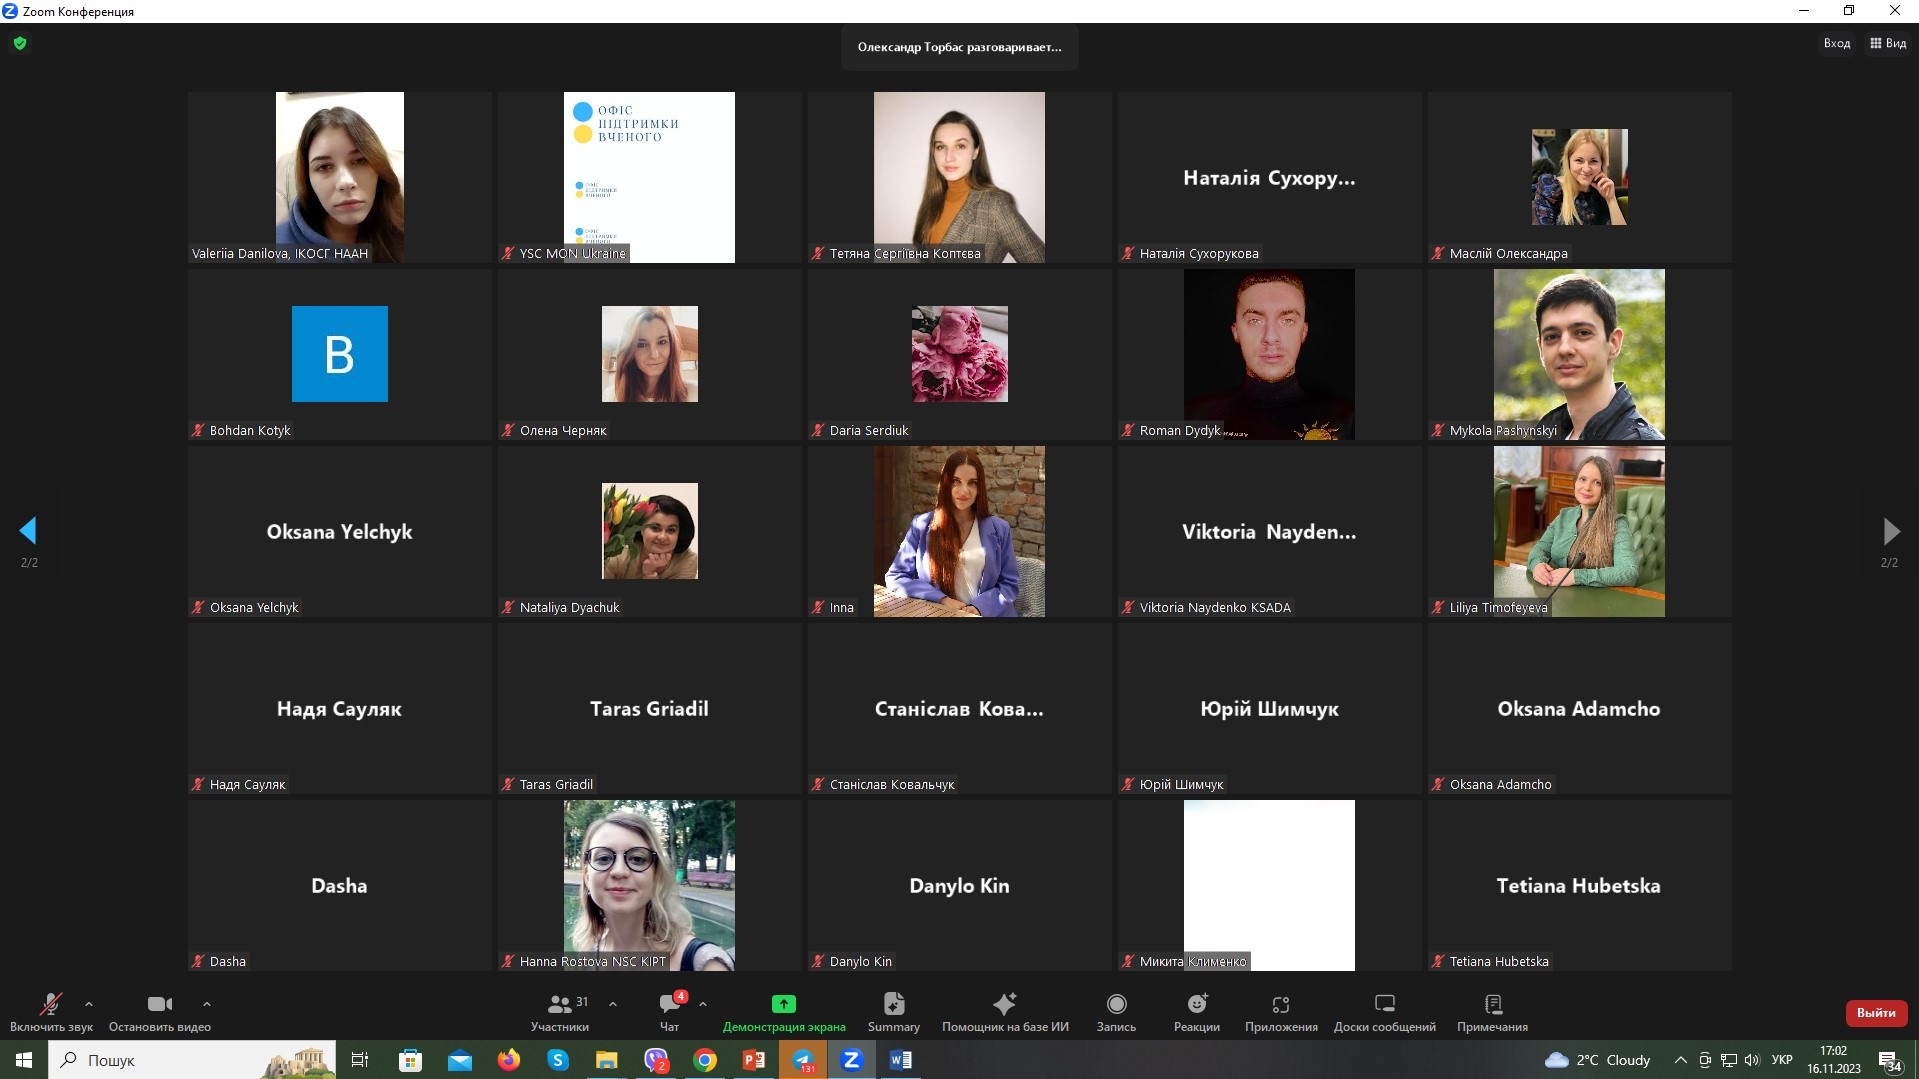This screenshot has width=1919, height=1079.
Task: Open the View layout menu
Action: pyautogui.click(x=1888, y=43)
